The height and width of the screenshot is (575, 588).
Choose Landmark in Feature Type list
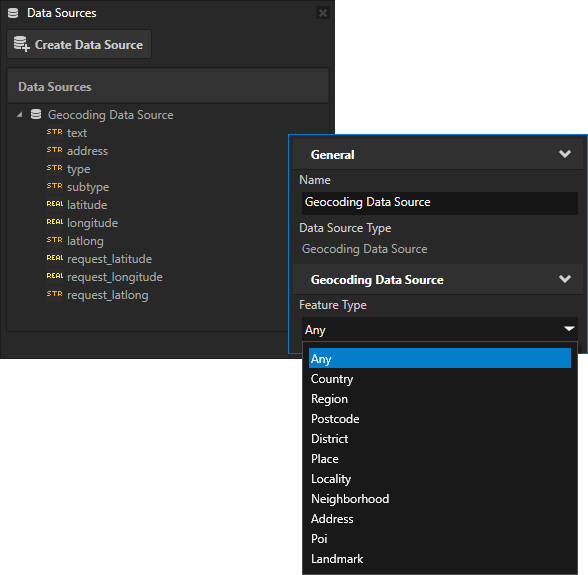point(440,559)
